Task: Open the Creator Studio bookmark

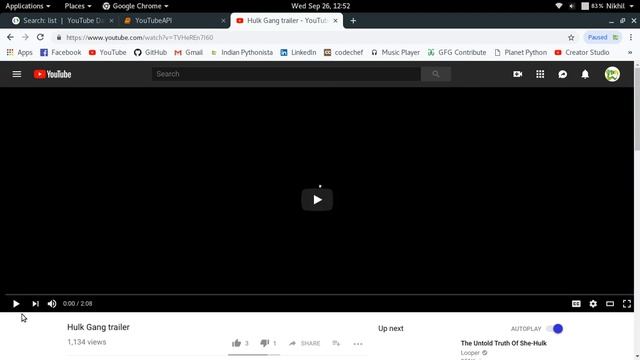Action: (x=582, y=52)
